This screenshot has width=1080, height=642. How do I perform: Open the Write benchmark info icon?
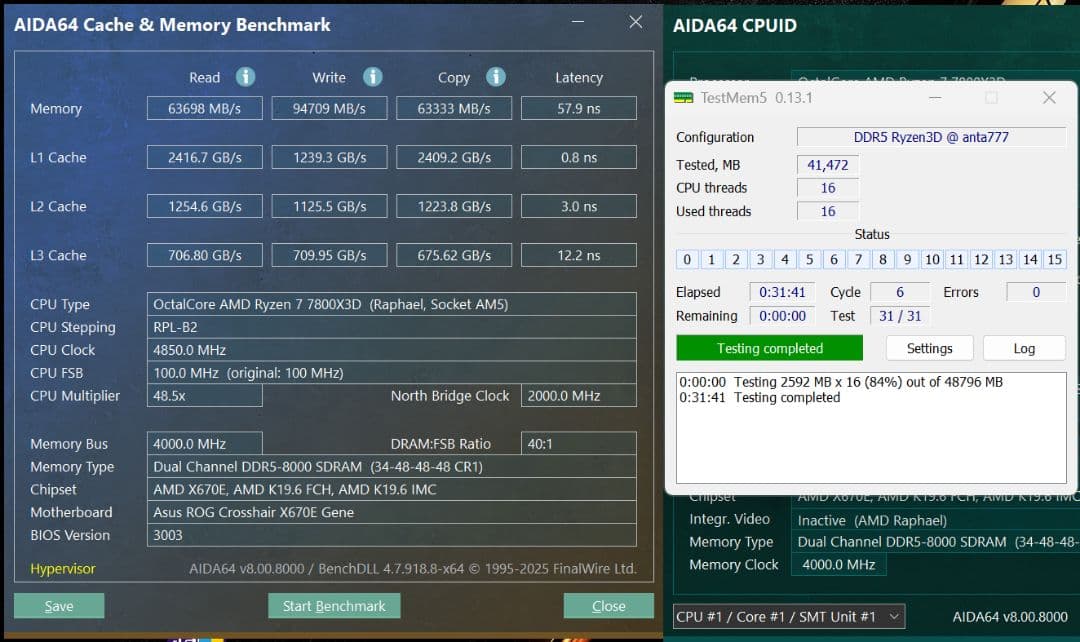[372, 77]
